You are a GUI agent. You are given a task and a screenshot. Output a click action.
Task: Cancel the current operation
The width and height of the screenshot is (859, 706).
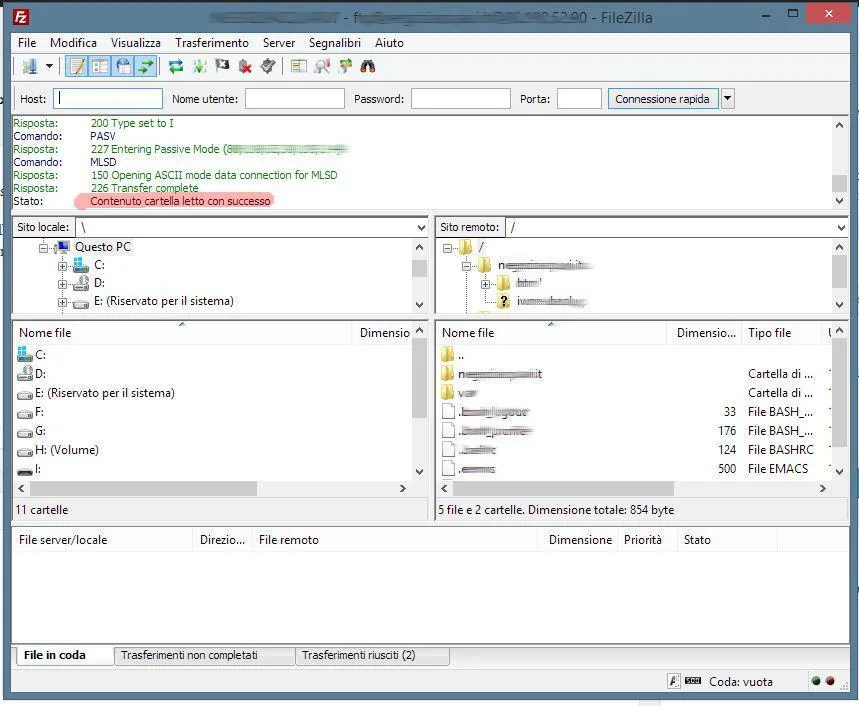pos(221,65)
